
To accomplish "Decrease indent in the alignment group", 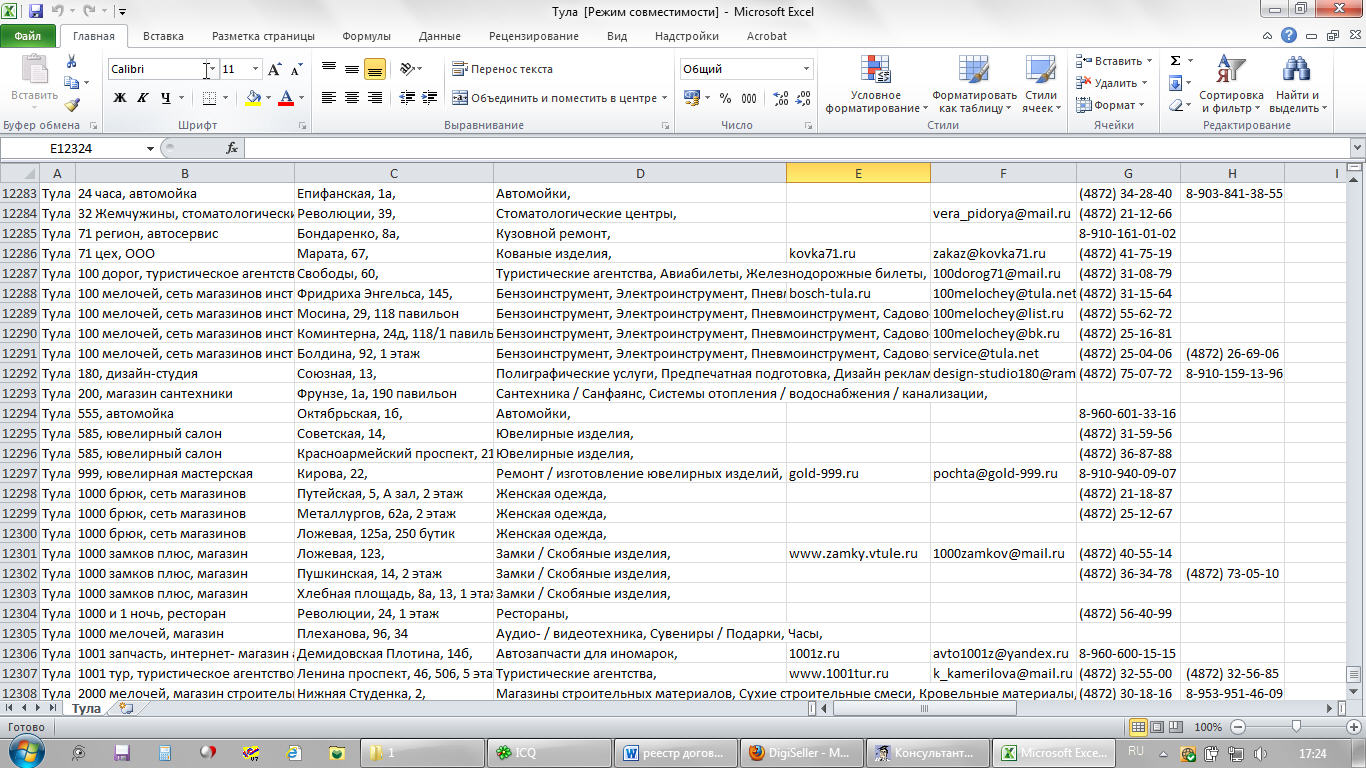I will coord(407,98).
